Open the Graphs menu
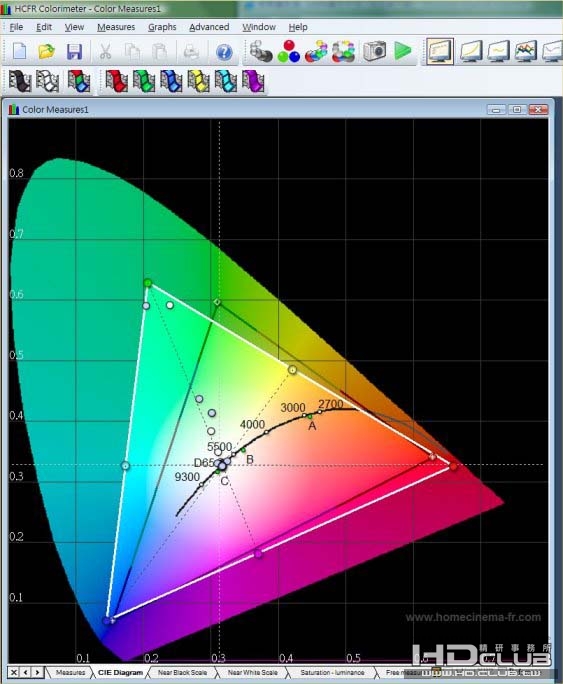The image size is (563, 684). click(162, 27)
